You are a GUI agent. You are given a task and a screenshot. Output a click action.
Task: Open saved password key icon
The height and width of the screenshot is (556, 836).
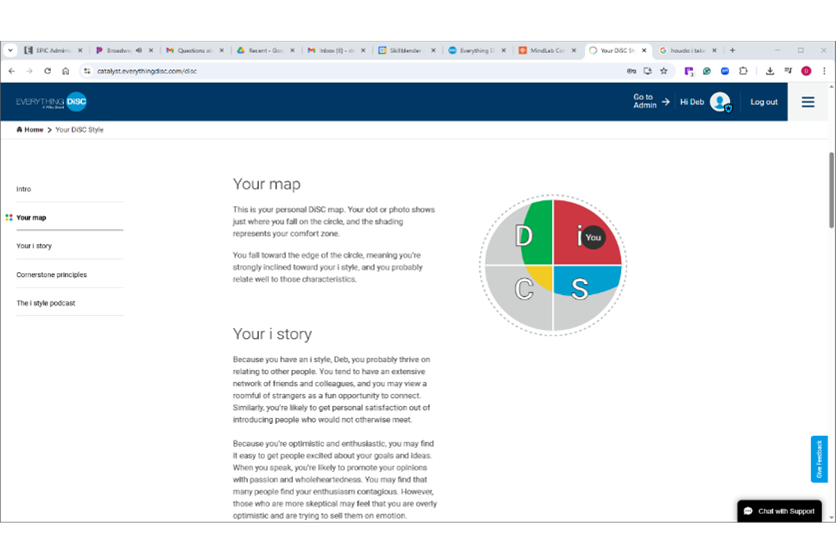(x=631, y=71)
